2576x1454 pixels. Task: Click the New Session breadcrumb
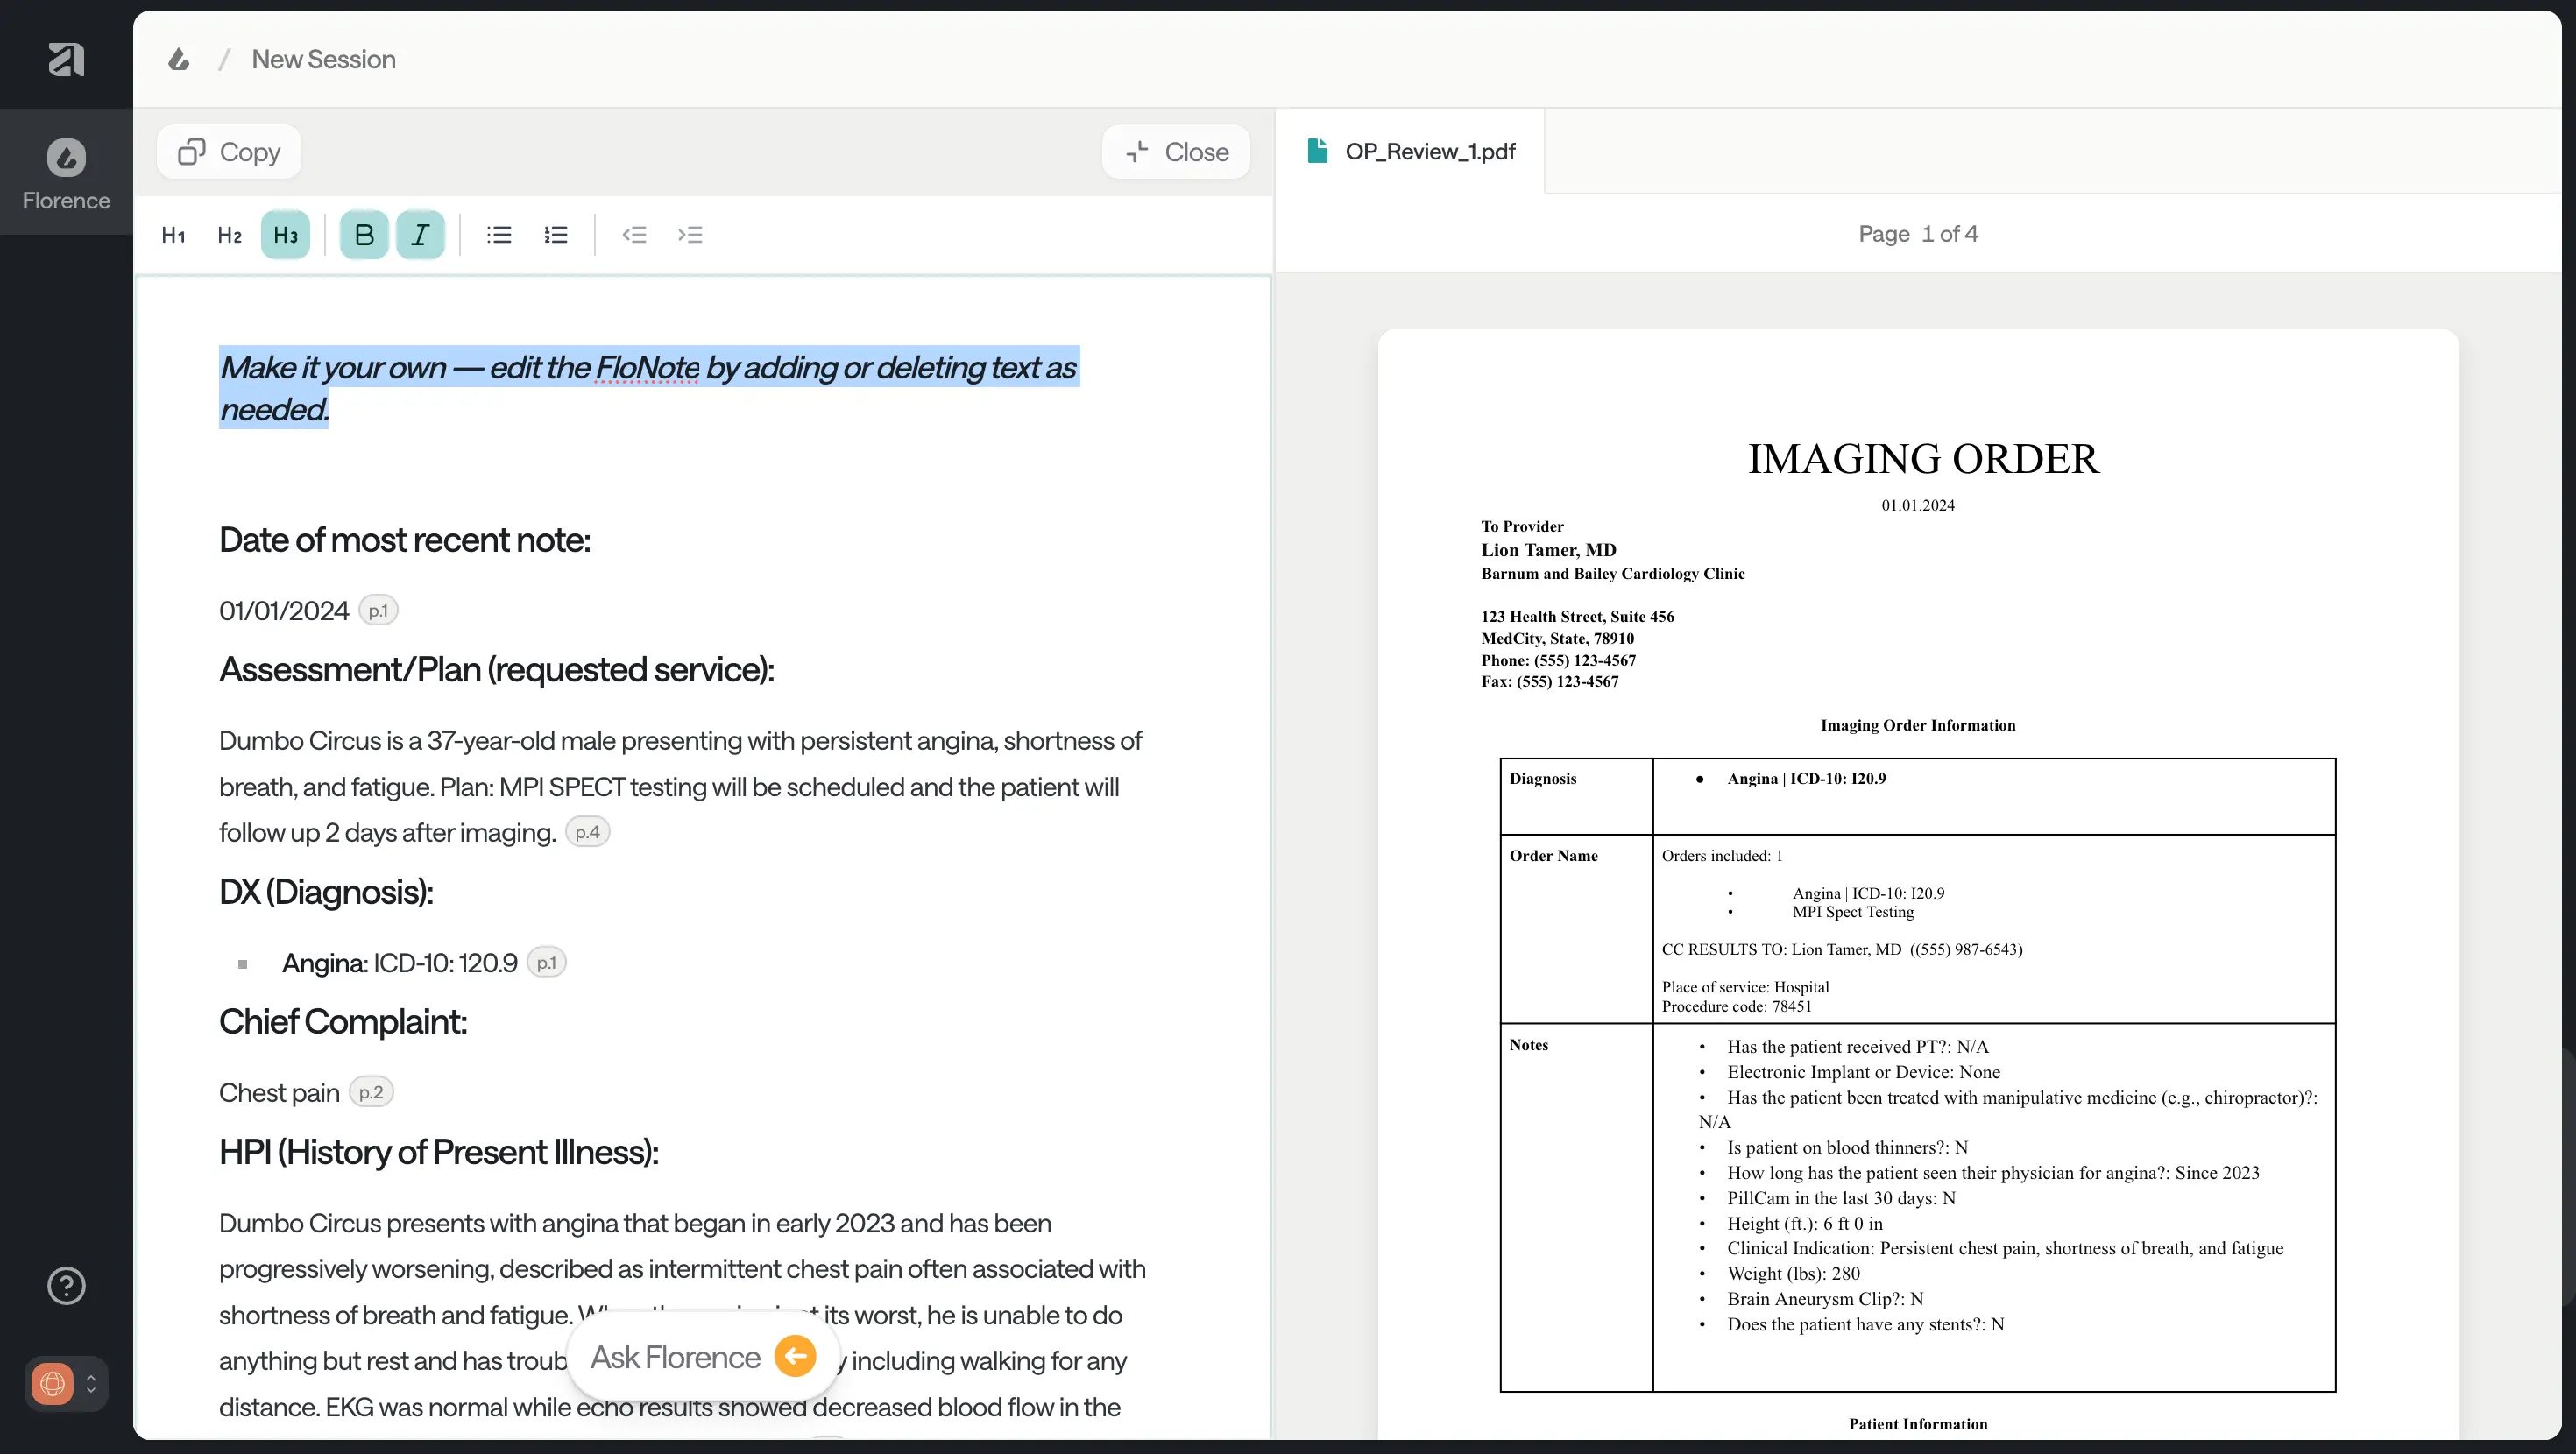pyautogui.click(x=323, y=59)
